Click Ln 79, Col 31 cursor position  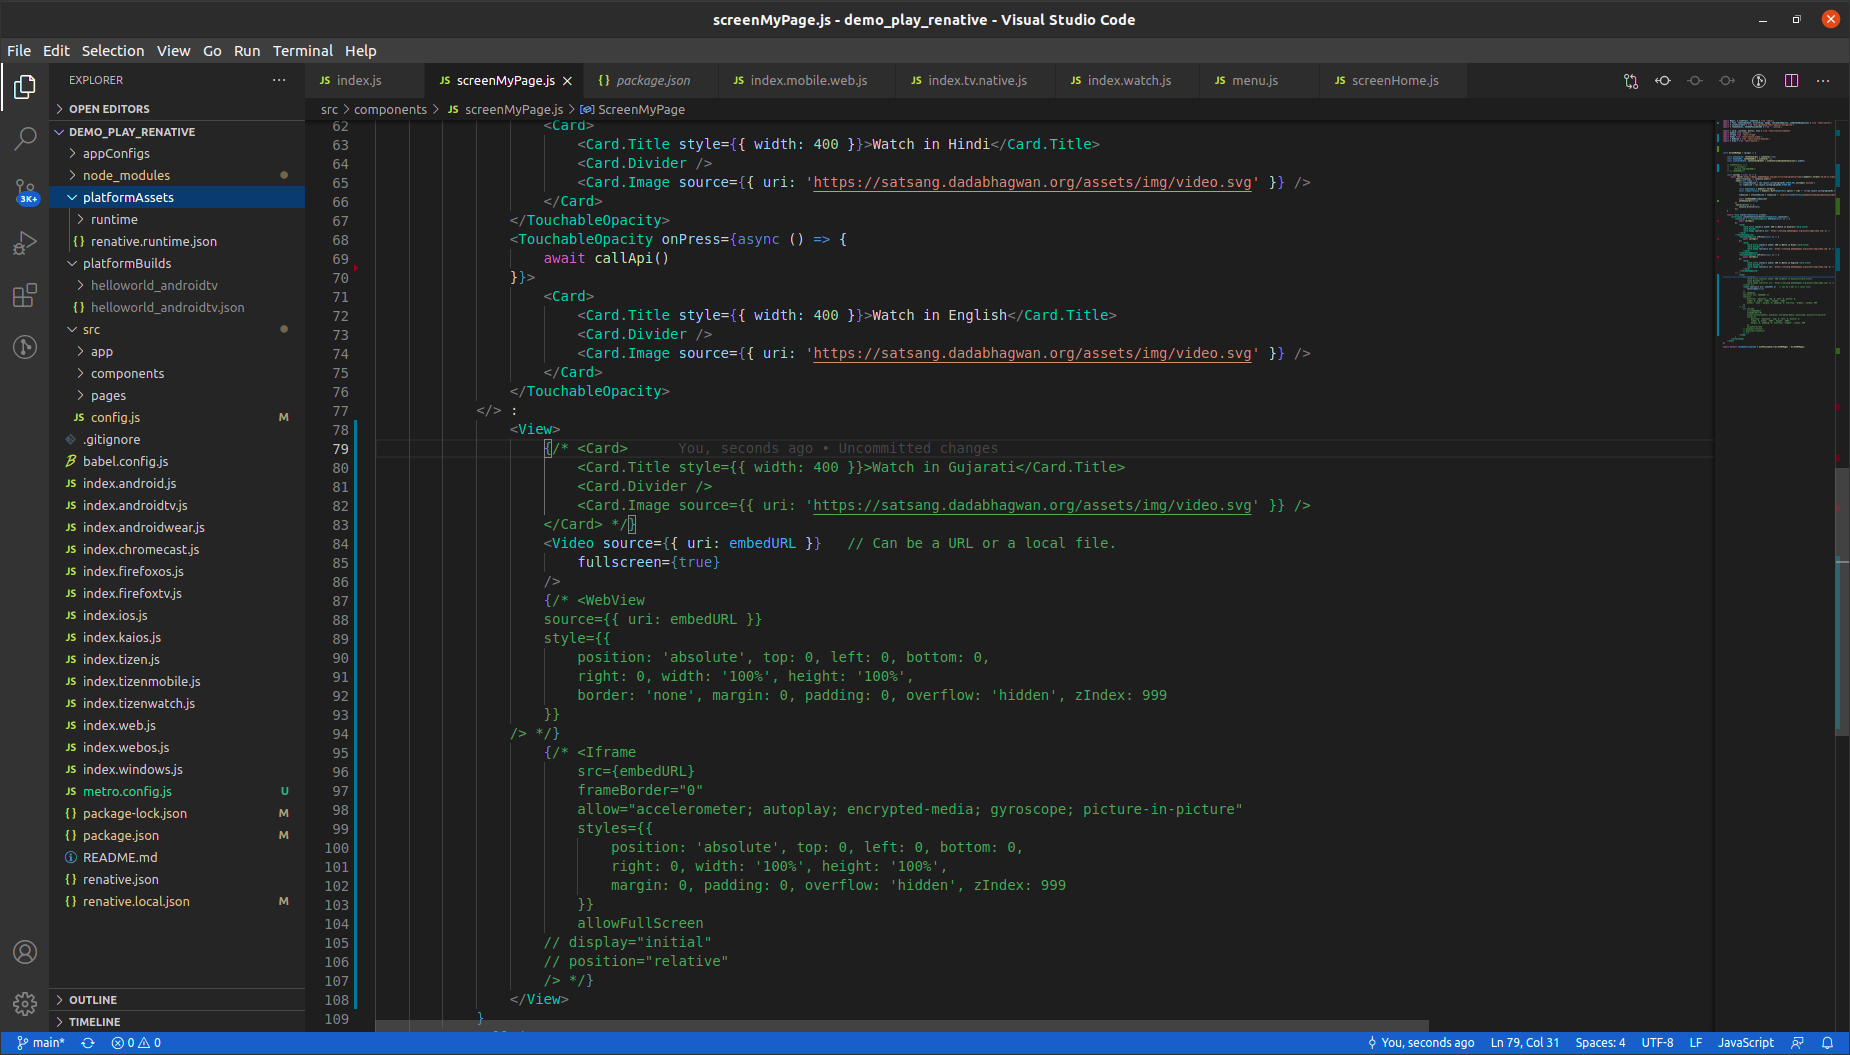(1524, 1043)
